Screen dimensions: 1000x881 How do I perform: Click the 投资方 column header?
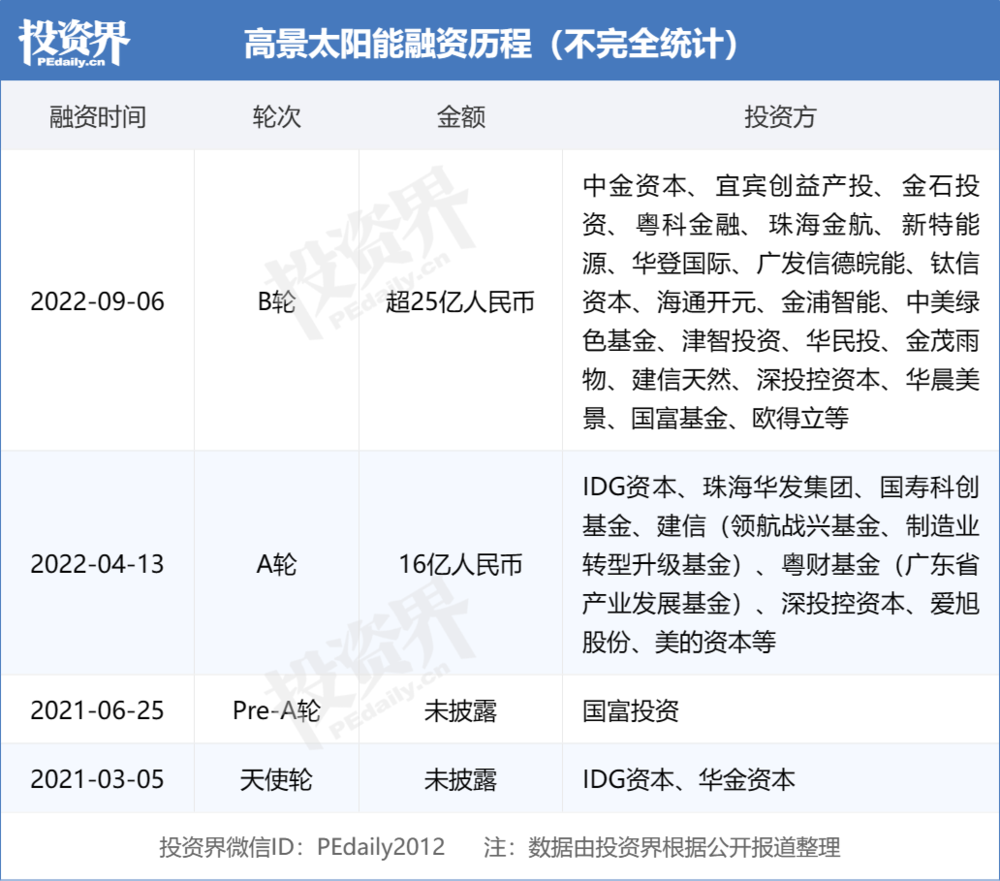pyautogui.click(x=781, y=117)
